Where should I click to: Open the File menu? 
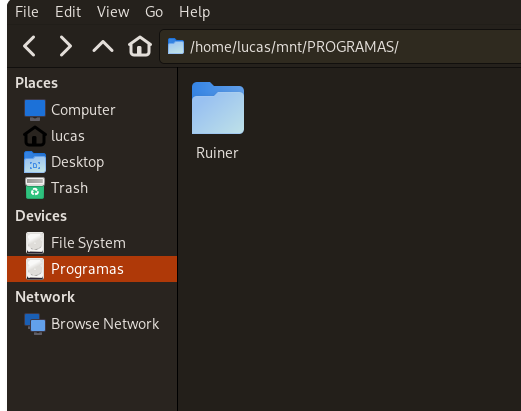tap(27, 12)
